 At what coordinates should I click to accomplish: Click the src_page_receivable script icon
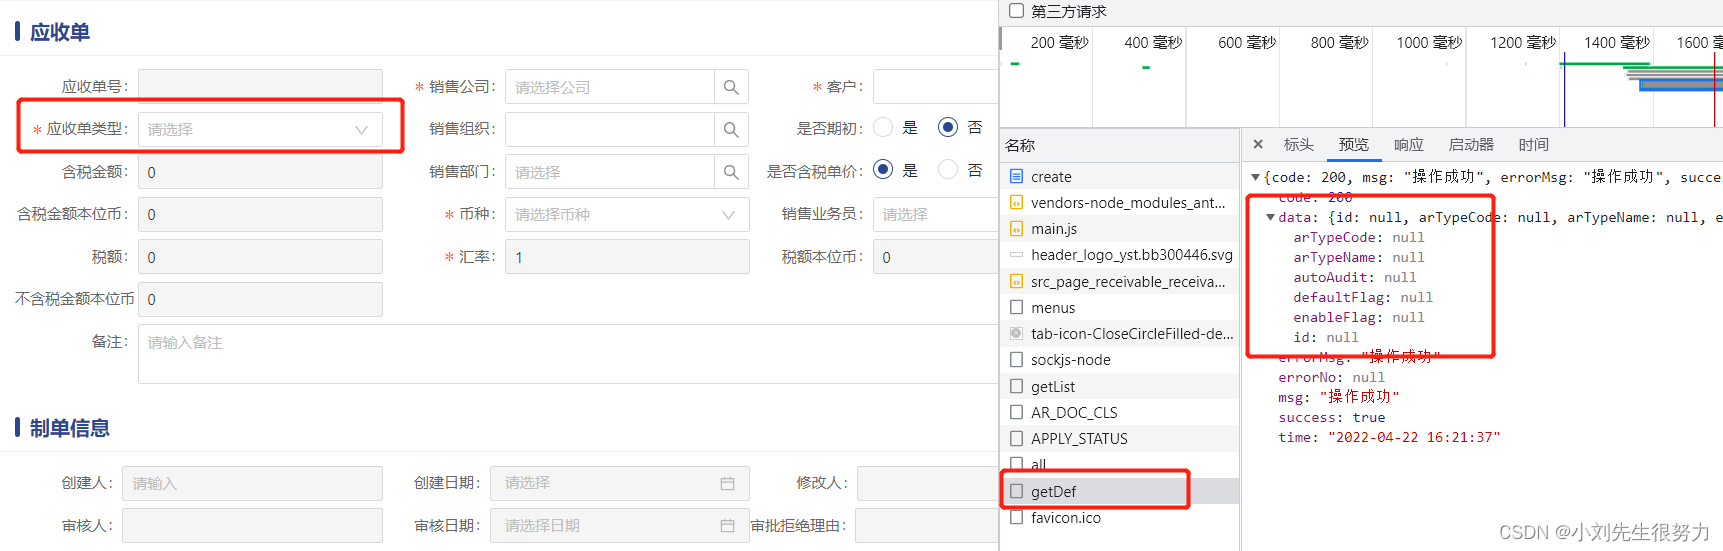[1016, 281]
